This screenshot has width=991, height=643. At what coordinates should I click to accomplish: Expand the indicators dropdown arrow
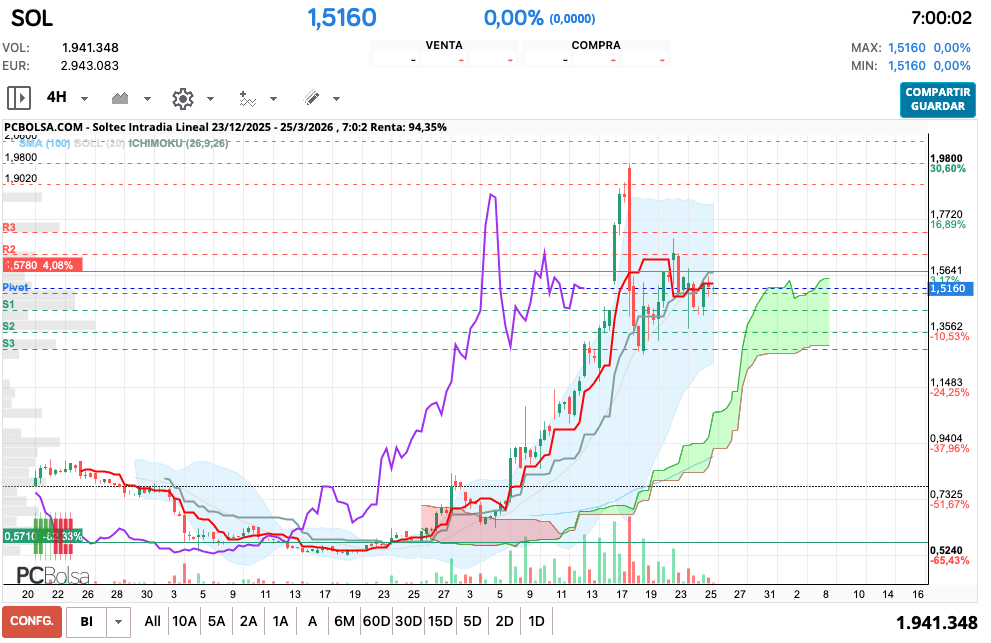coord(274,99)
